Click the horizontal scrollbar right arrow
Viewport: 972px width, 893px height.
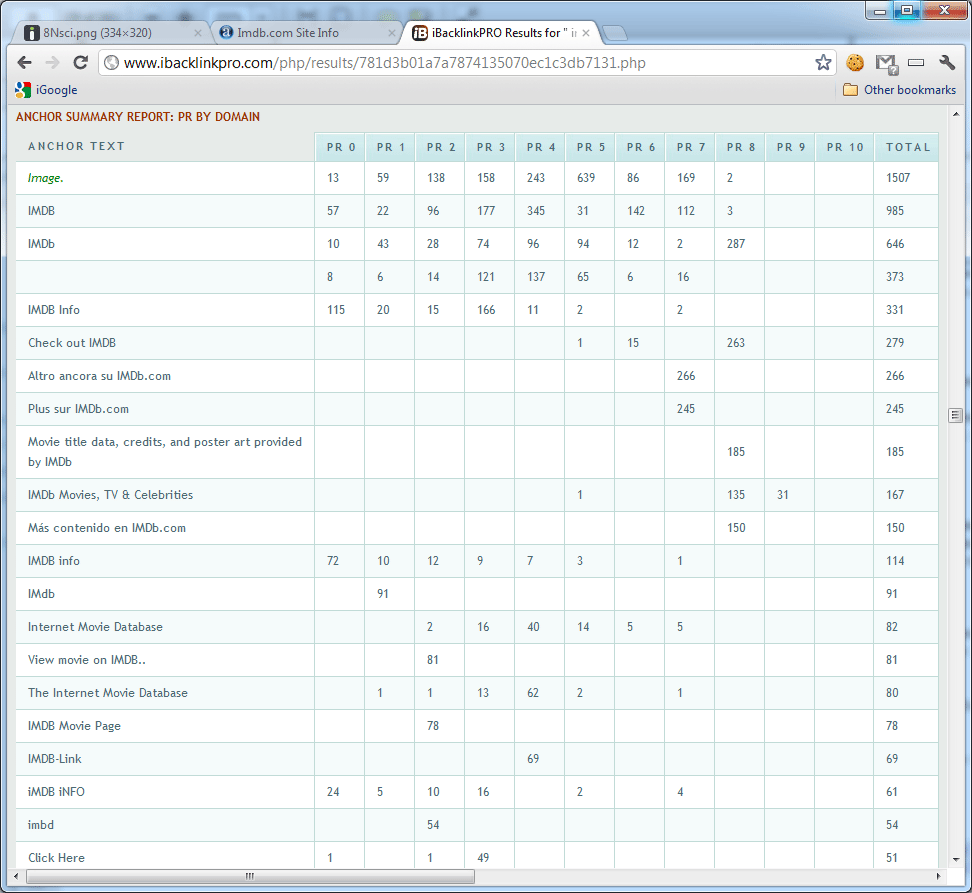[939, 876]
